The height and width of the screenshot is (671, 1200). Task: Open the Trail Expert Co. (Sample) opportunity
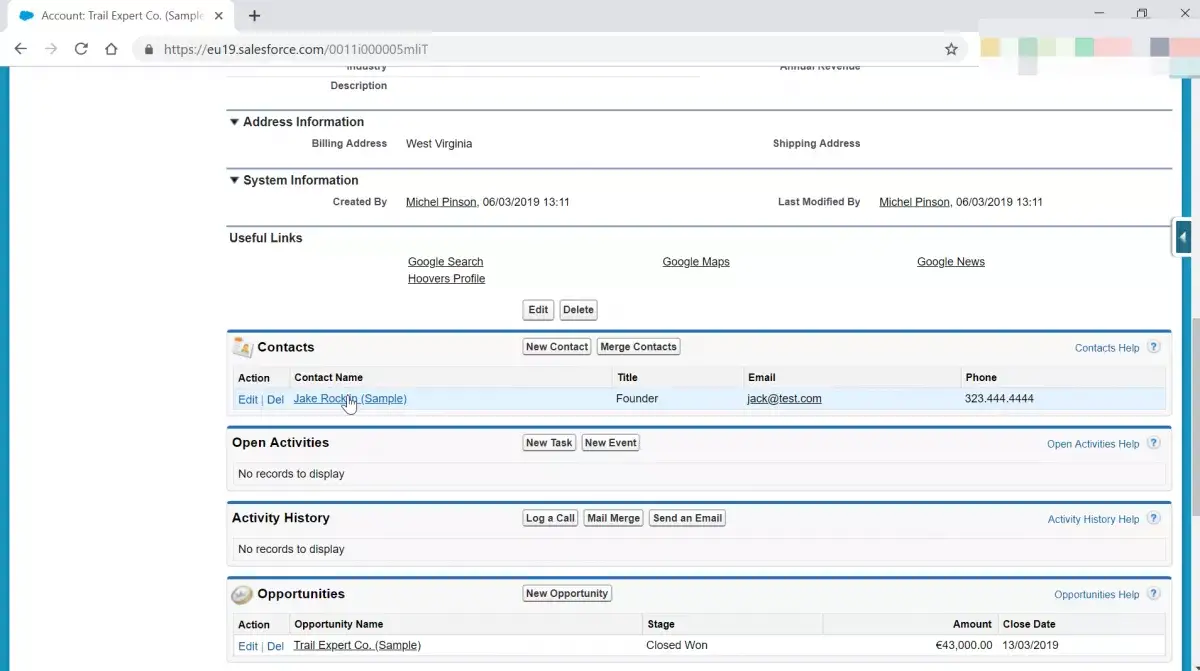pos(357,646)
